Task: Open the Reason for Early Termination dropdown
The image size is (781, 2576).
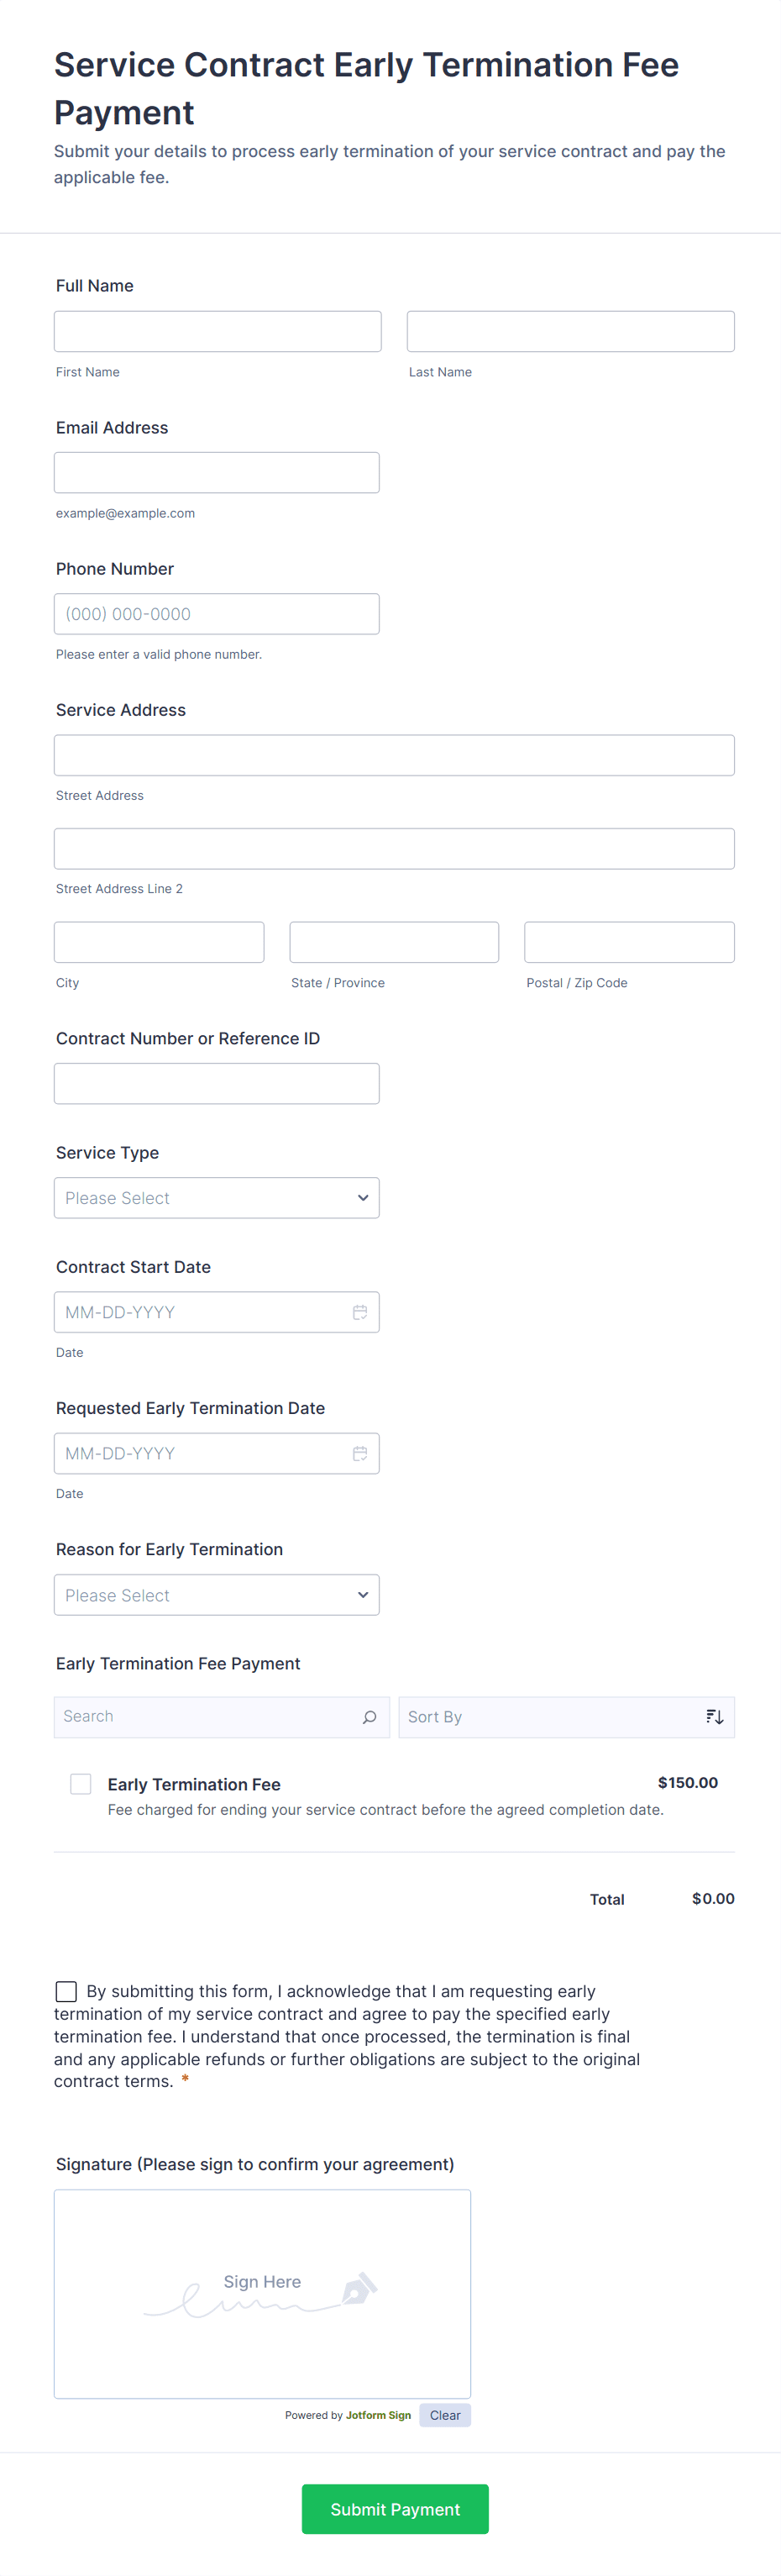Action: [217, 1595]
